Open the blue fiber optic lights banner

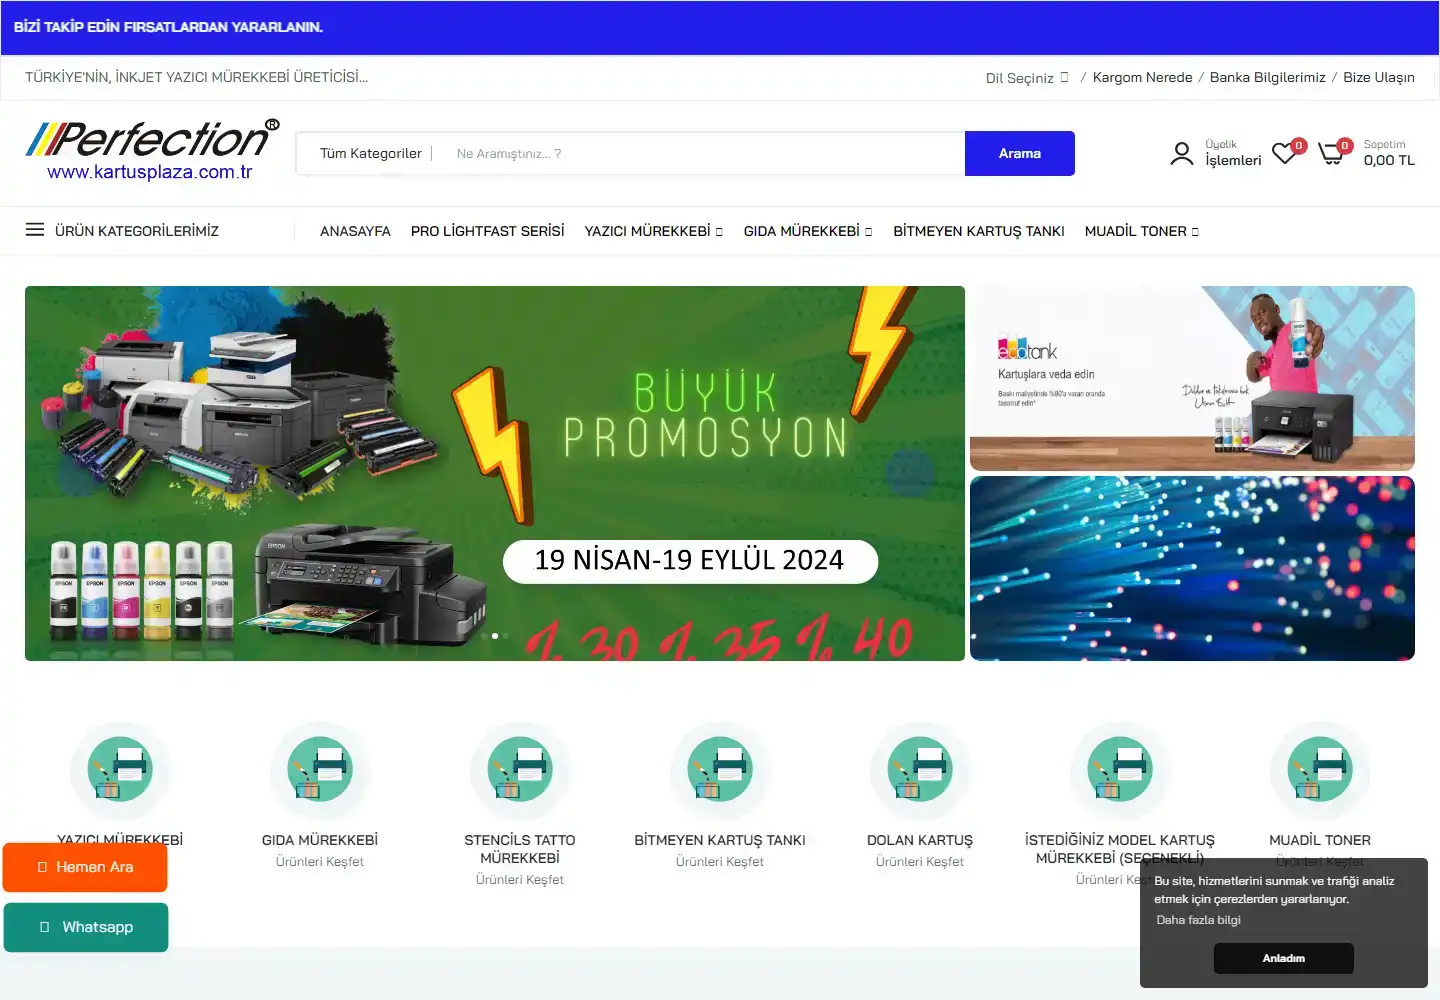click(1192, 568)
